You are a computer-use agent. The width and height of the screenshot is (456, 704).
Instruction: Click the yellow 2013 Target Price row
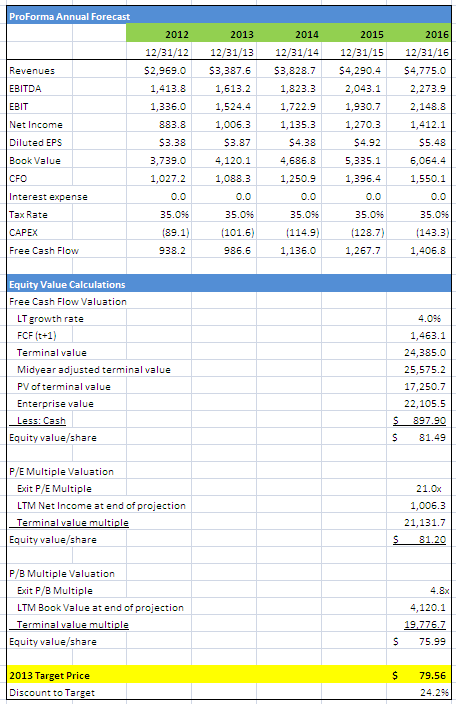coord(229,675)
